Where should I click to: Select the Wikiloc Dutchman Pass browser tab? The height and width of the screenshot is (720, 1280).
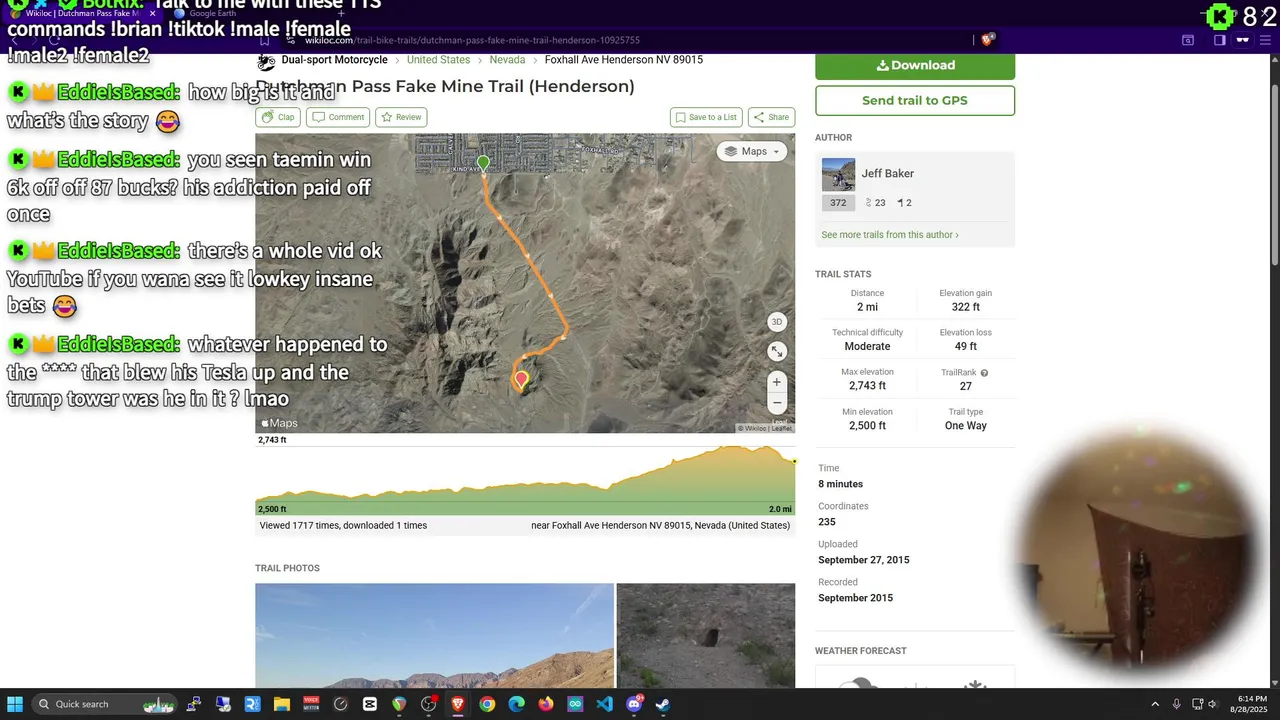click(85, 14)
